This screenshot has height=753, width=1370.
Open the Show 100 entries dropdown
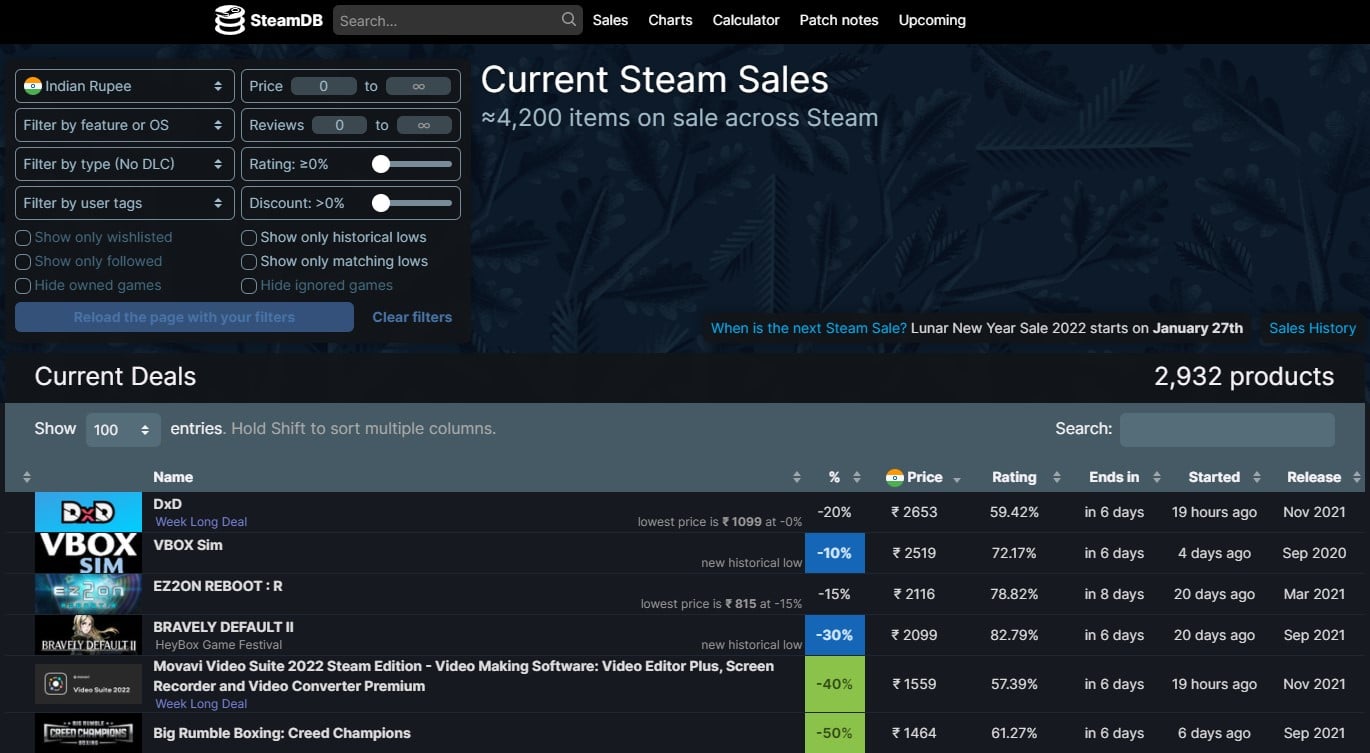tap(123, 429)
